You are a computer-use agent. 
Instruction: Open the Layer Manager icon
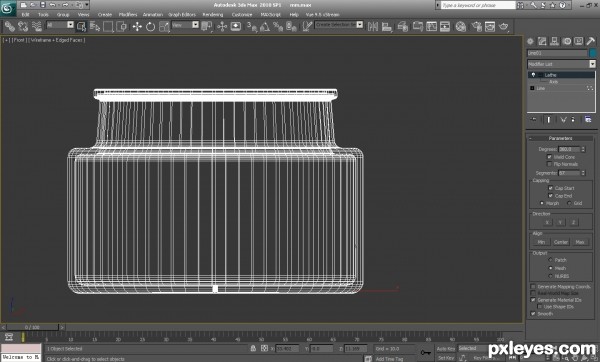point(403,26)
